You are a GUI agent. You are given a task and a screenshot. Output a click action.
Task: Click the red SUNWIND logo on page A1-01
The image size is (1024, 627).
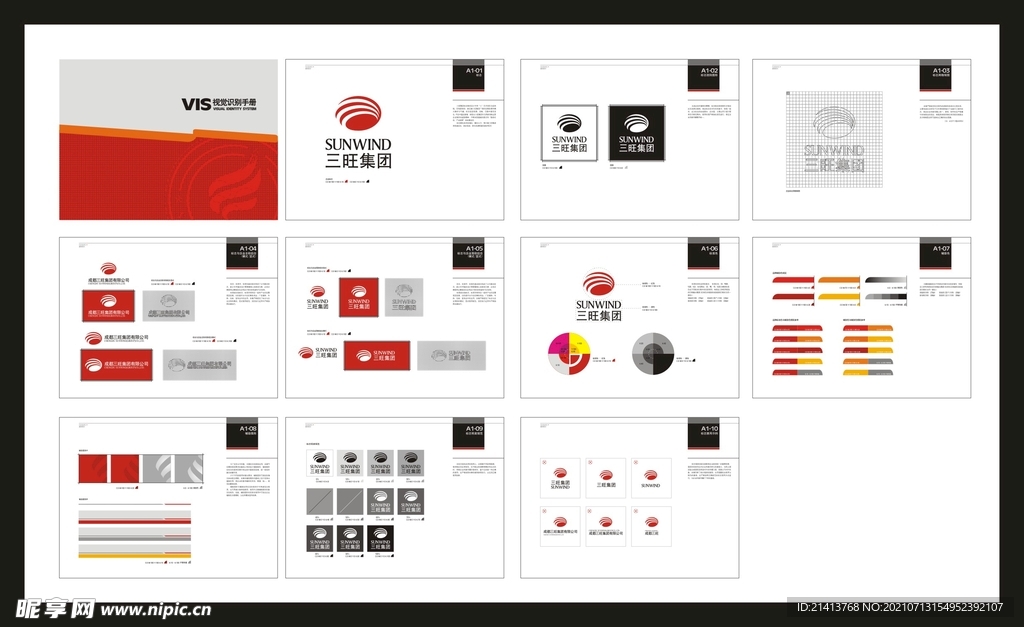(358, 133)
